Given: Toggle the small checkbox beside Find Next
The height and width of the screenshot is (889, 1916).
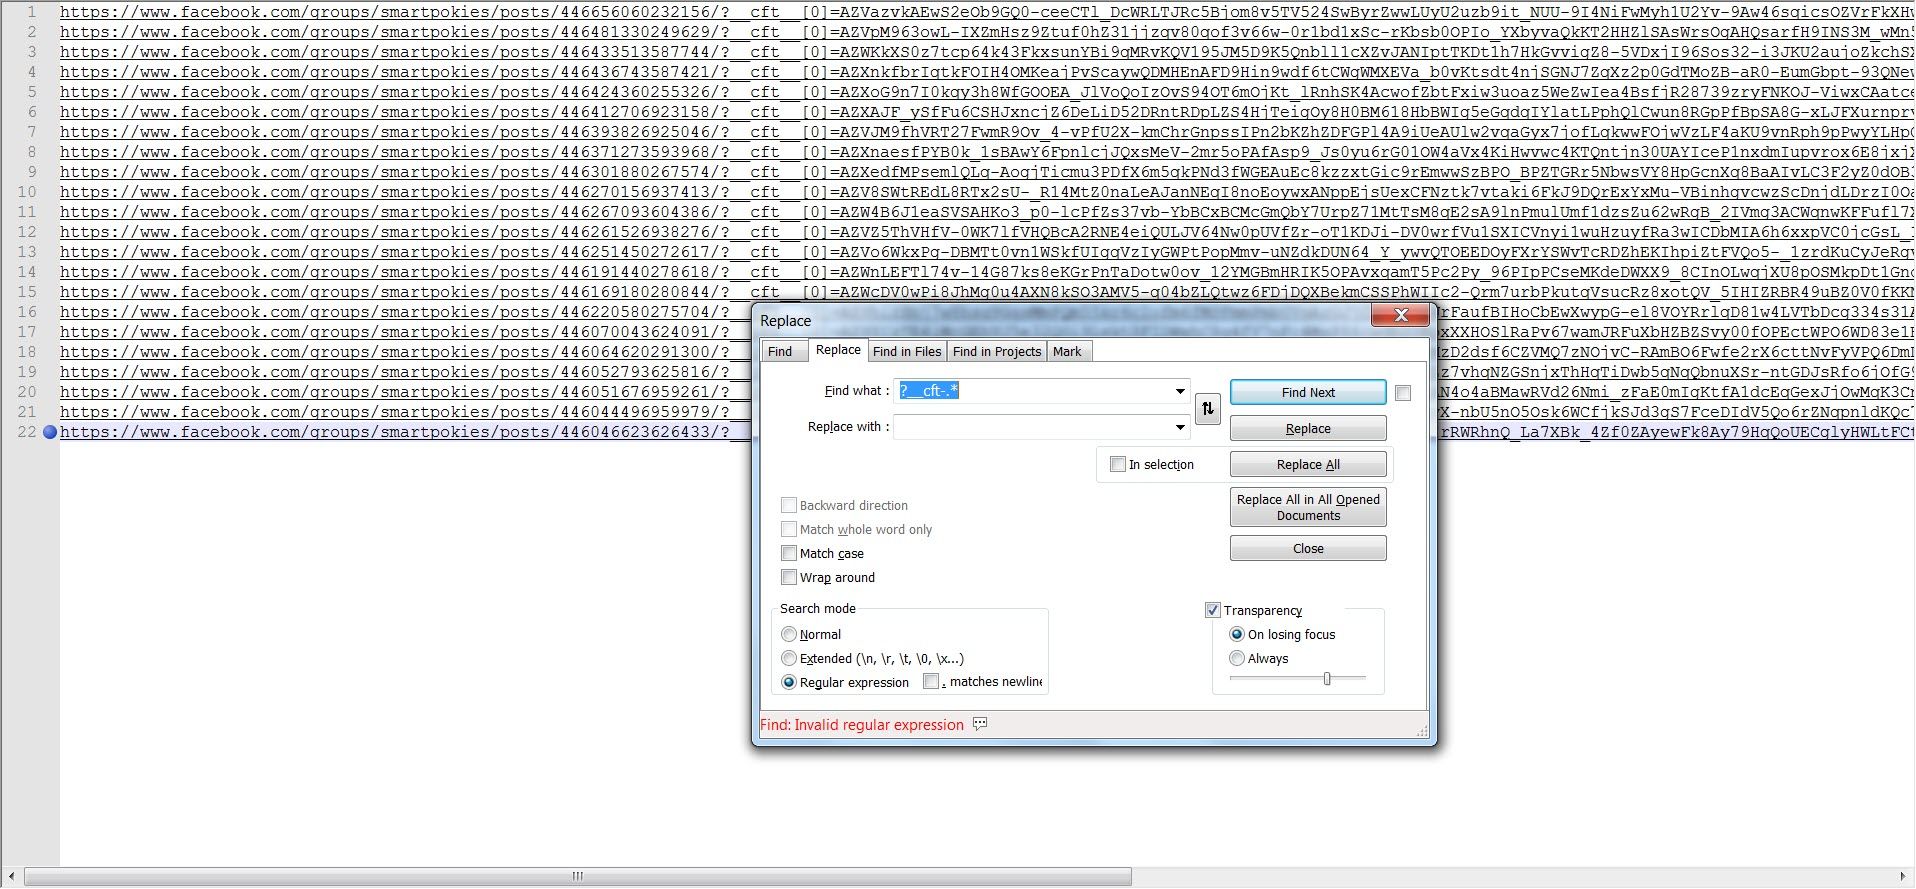Looking at the screenshot, I should click(1403, 393).
